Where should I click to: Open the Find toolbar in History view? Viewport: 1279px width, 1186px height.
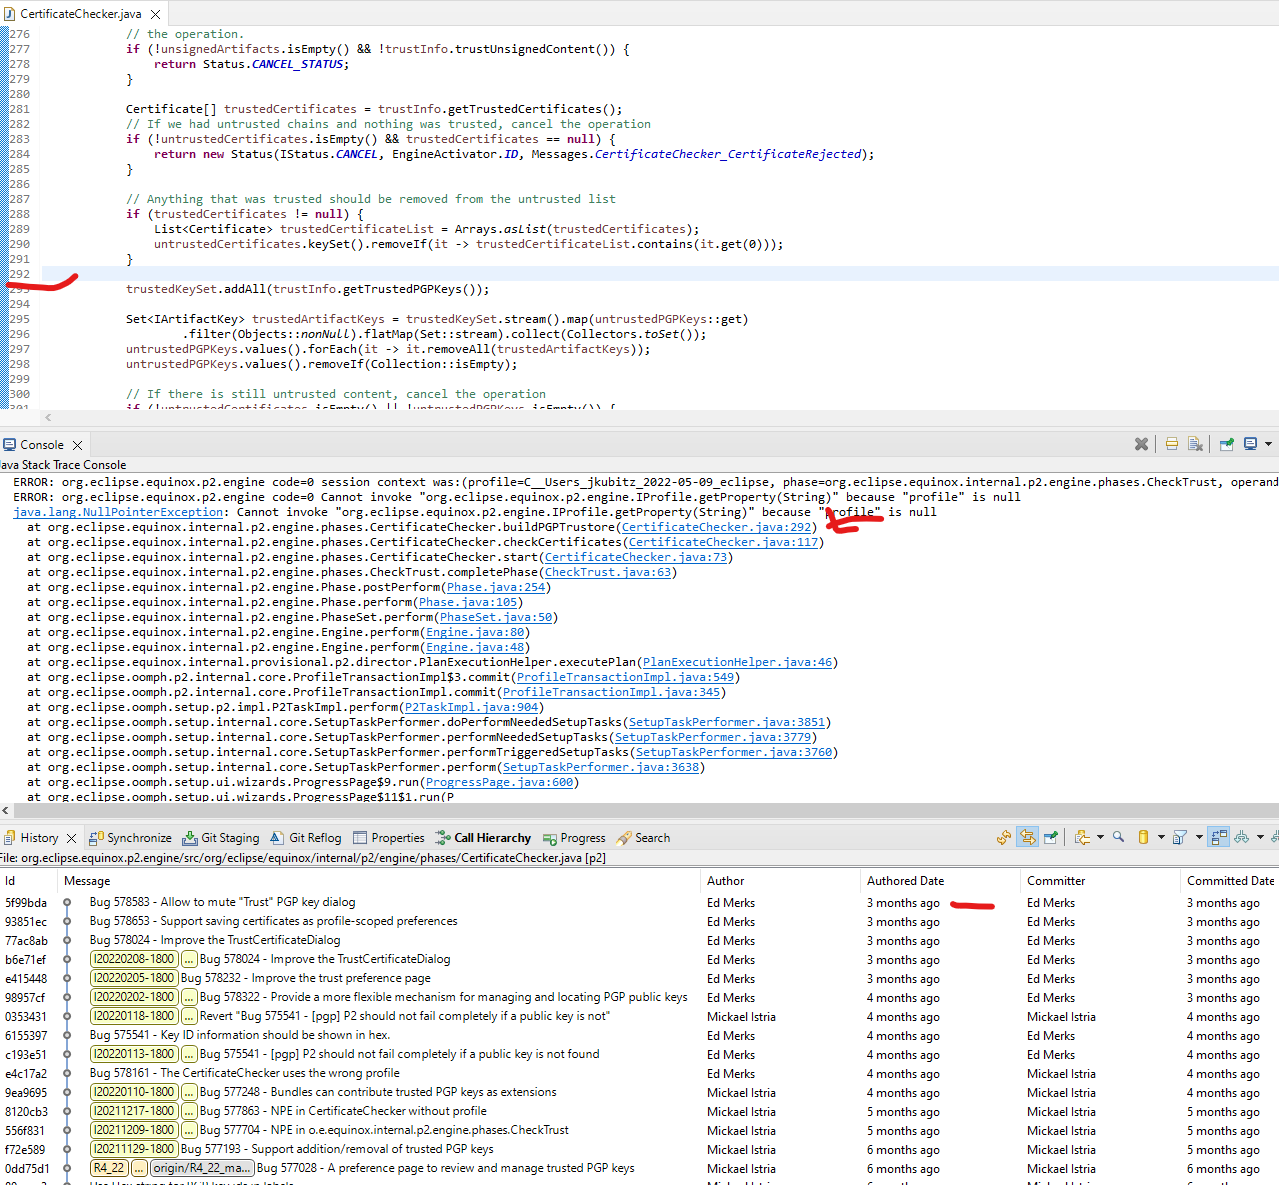[x=1118, y=837]
